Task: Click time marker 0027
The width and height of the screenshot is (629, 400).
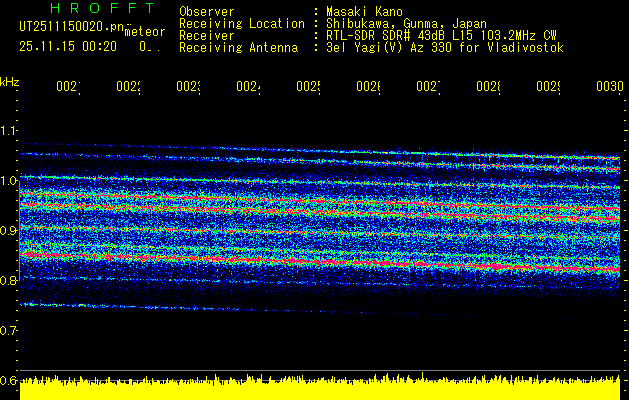Action: (429, 87)
